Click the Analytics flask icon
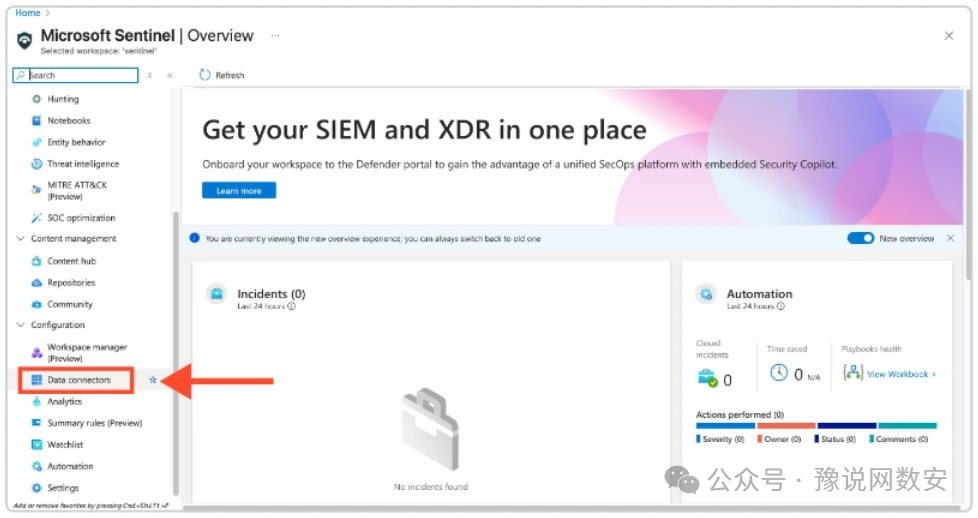The width and height of the screenshot is (978, 518). tap(37, 402)
